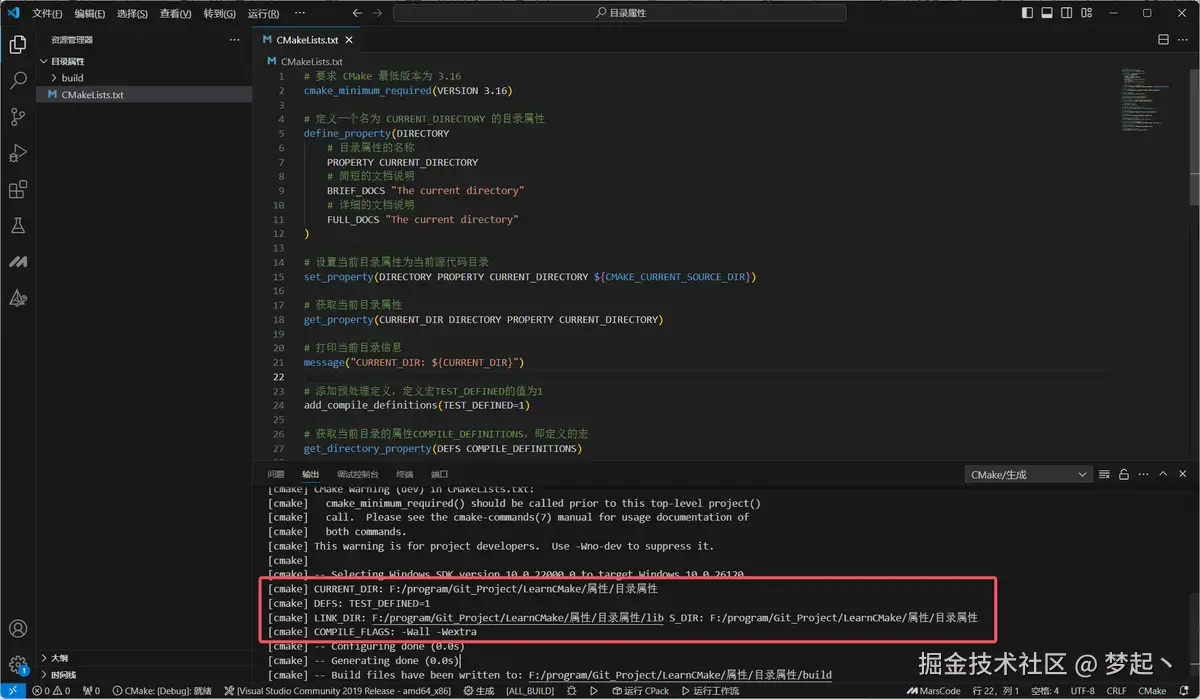This screenshot has height=699, width=1200.
Task: Open the Accounts icon
Action: pyautogui.click(x=17, y=629)
